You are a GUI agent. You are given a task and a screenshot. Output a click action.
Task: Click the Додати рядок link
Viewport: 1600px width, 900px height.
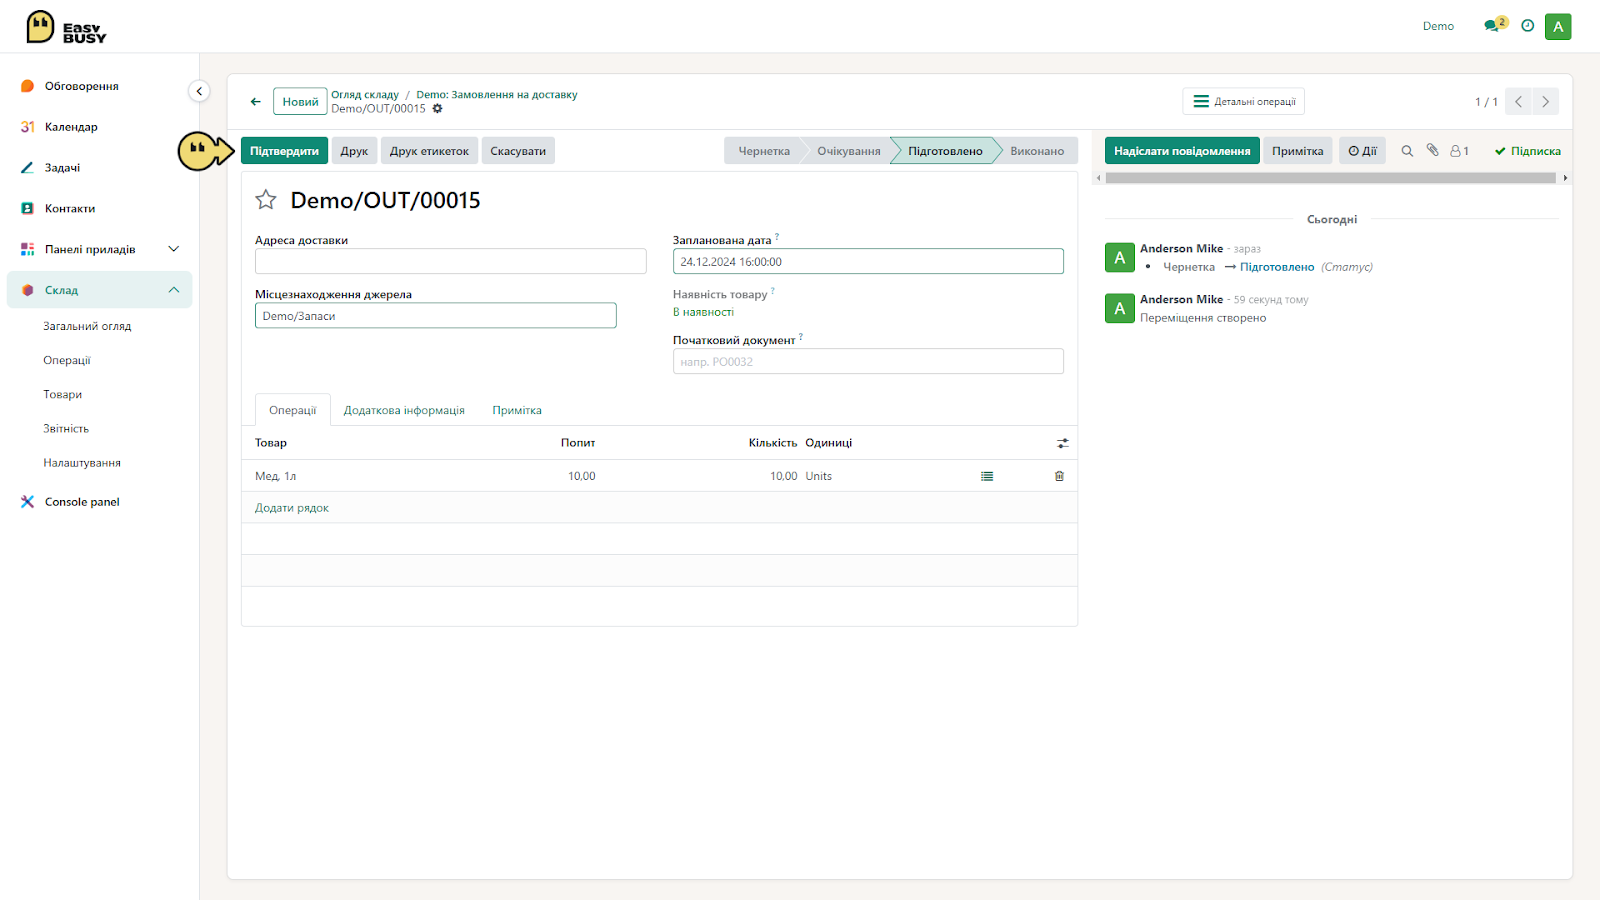click(x=292, y=508)
